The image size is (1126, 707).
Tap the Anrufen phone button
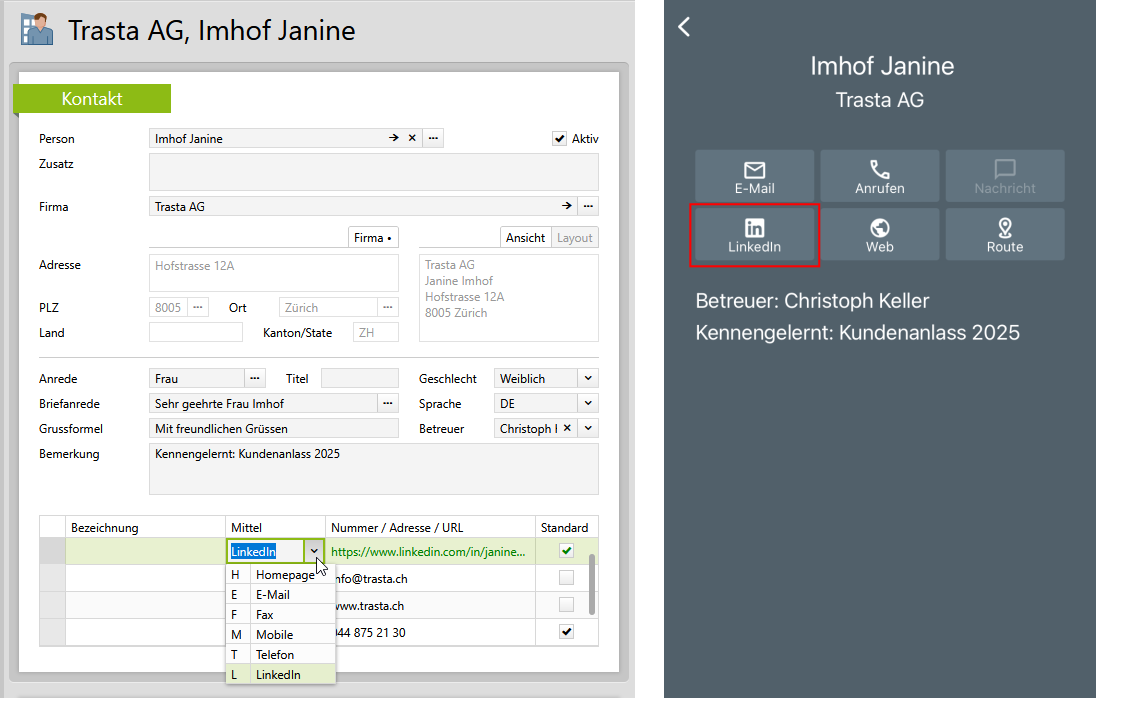click(x=879, y=177)
